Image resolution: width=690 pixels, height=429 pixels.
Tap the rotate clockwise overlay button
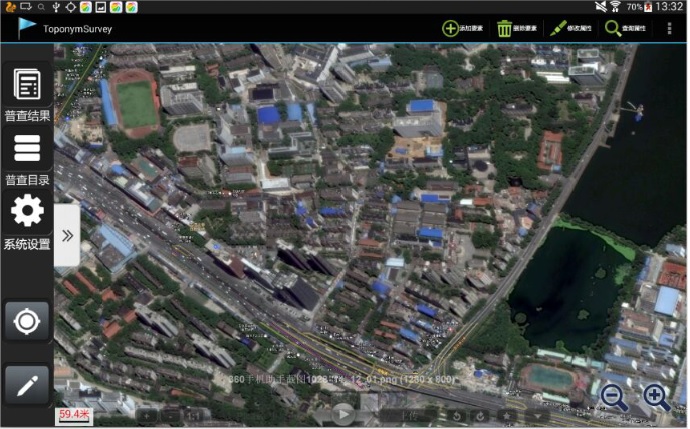point(481,416)
